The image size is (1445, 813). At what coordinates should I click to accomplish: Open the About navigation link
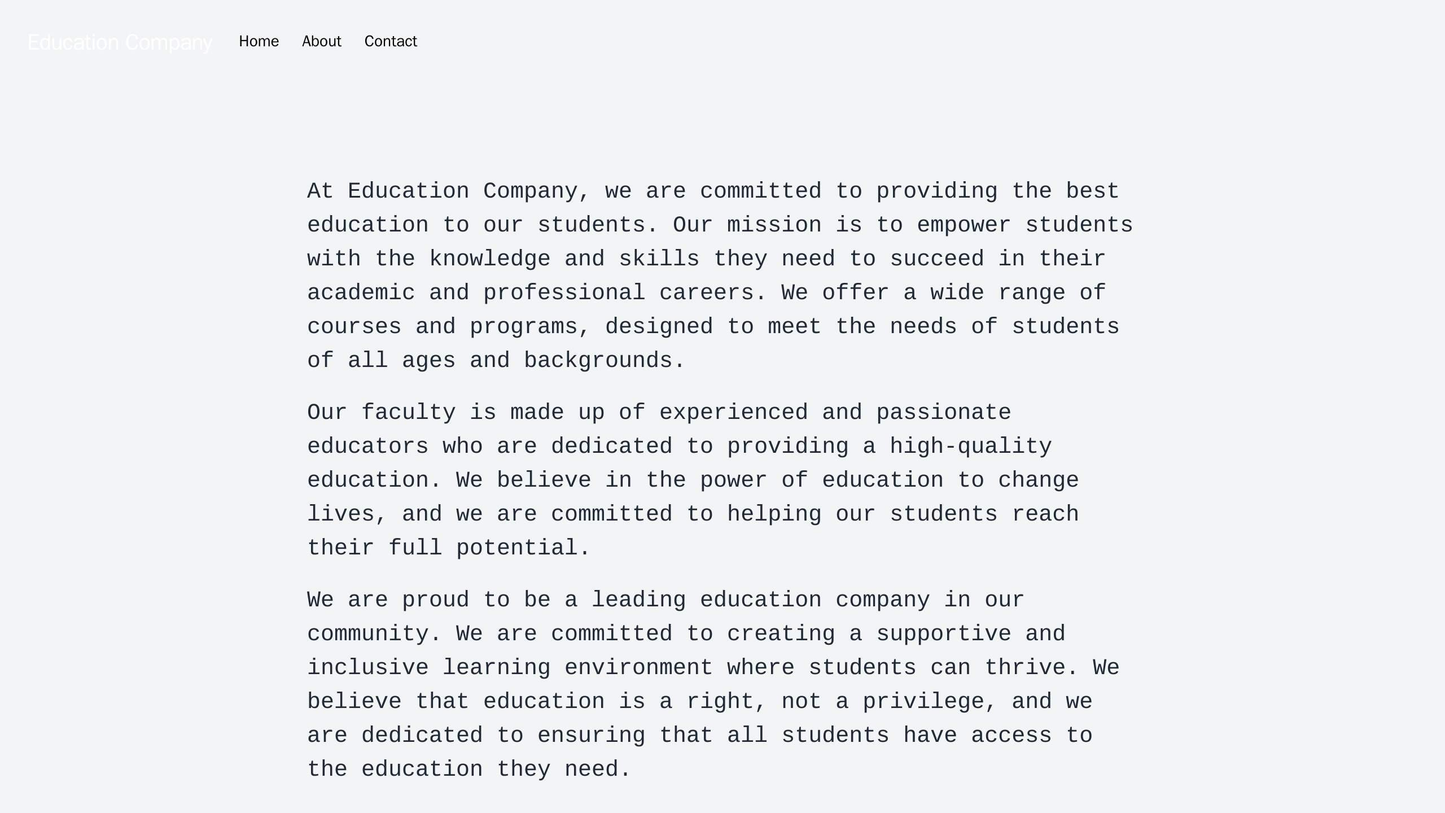coord(320,41)
